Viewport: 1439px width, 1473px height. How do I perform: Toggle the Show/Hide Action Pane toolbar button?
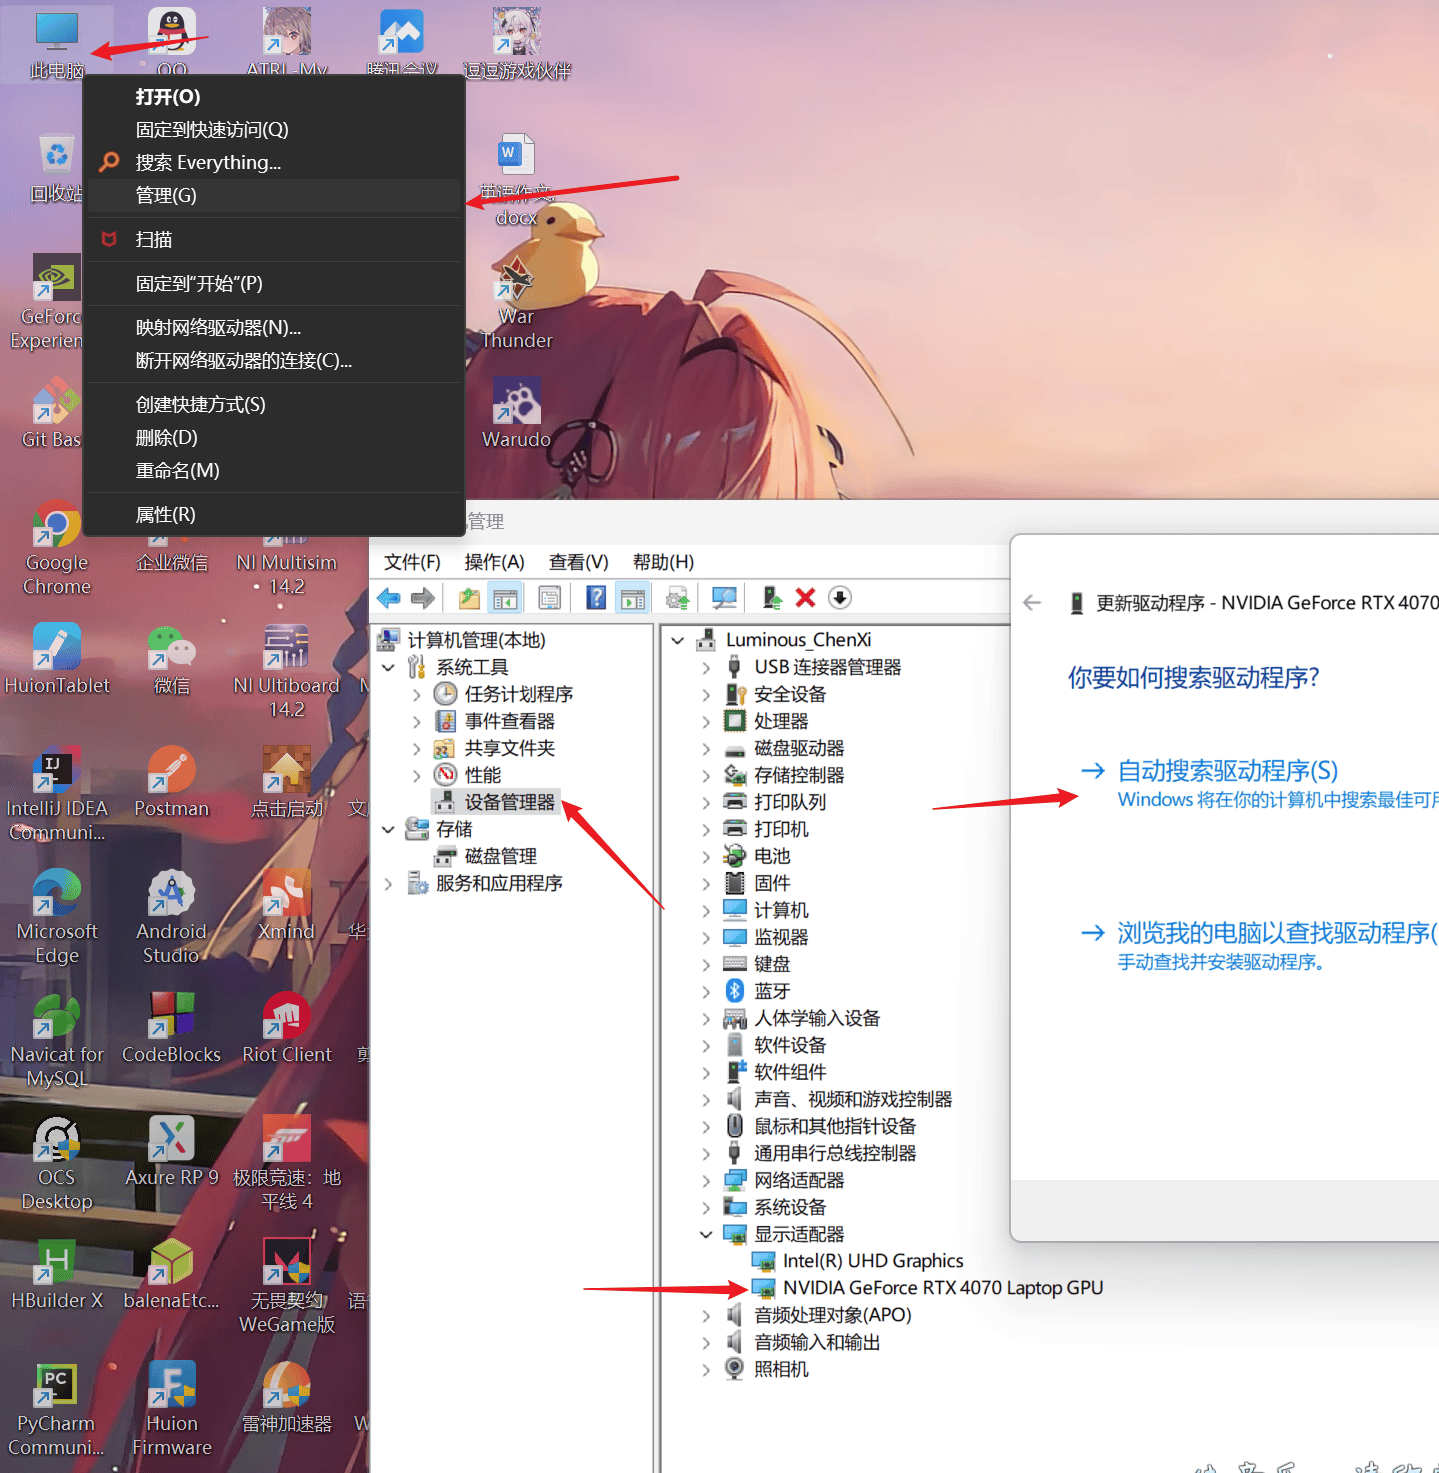633,598
